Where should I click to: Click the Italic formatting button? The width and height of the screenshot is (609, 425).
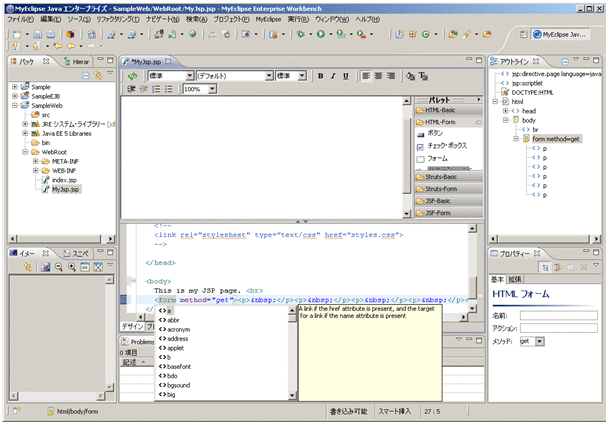click(332, 76)
